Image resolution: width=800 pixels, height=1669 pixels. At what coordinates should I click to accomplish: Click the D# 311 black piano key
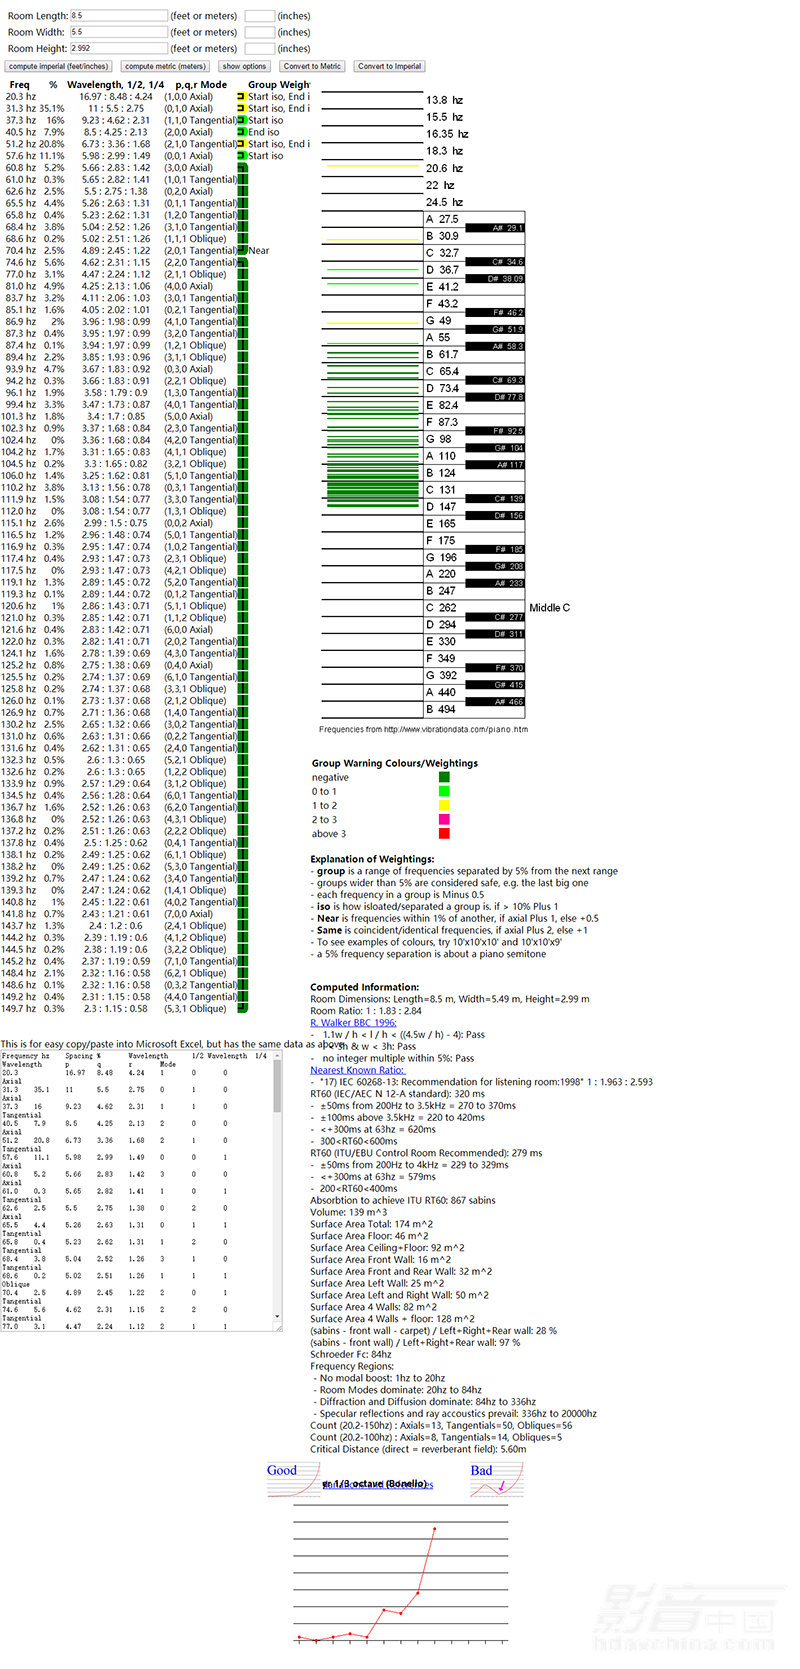pos(496,634)
